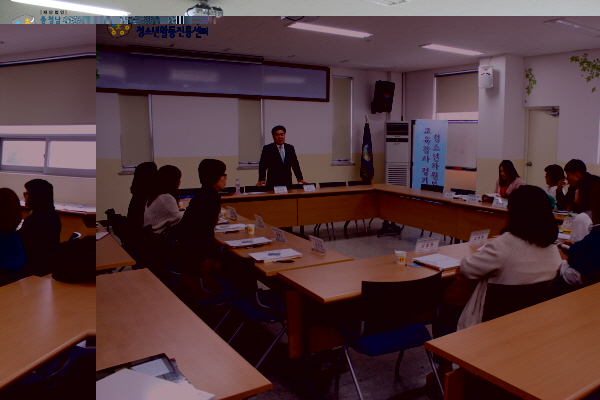Screen dimensions: 600x400
Task: Click the white wall speaker near the pillar
Action: pos(486,77)
